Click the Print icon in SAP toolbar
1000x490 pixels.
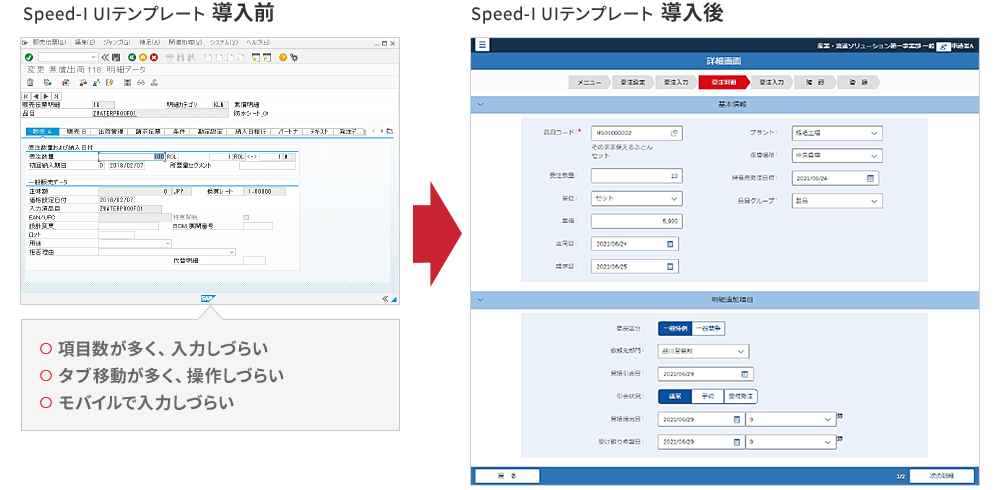[x=170, y=57]
